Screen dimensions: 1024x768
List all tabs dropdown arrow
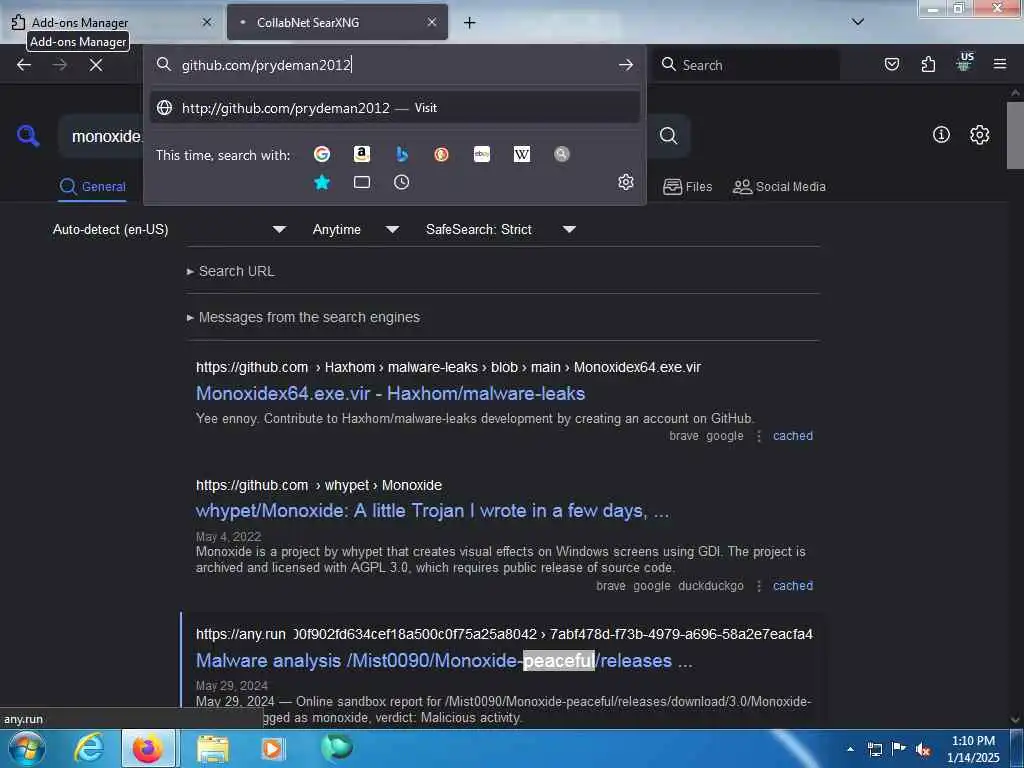[858, 22]
